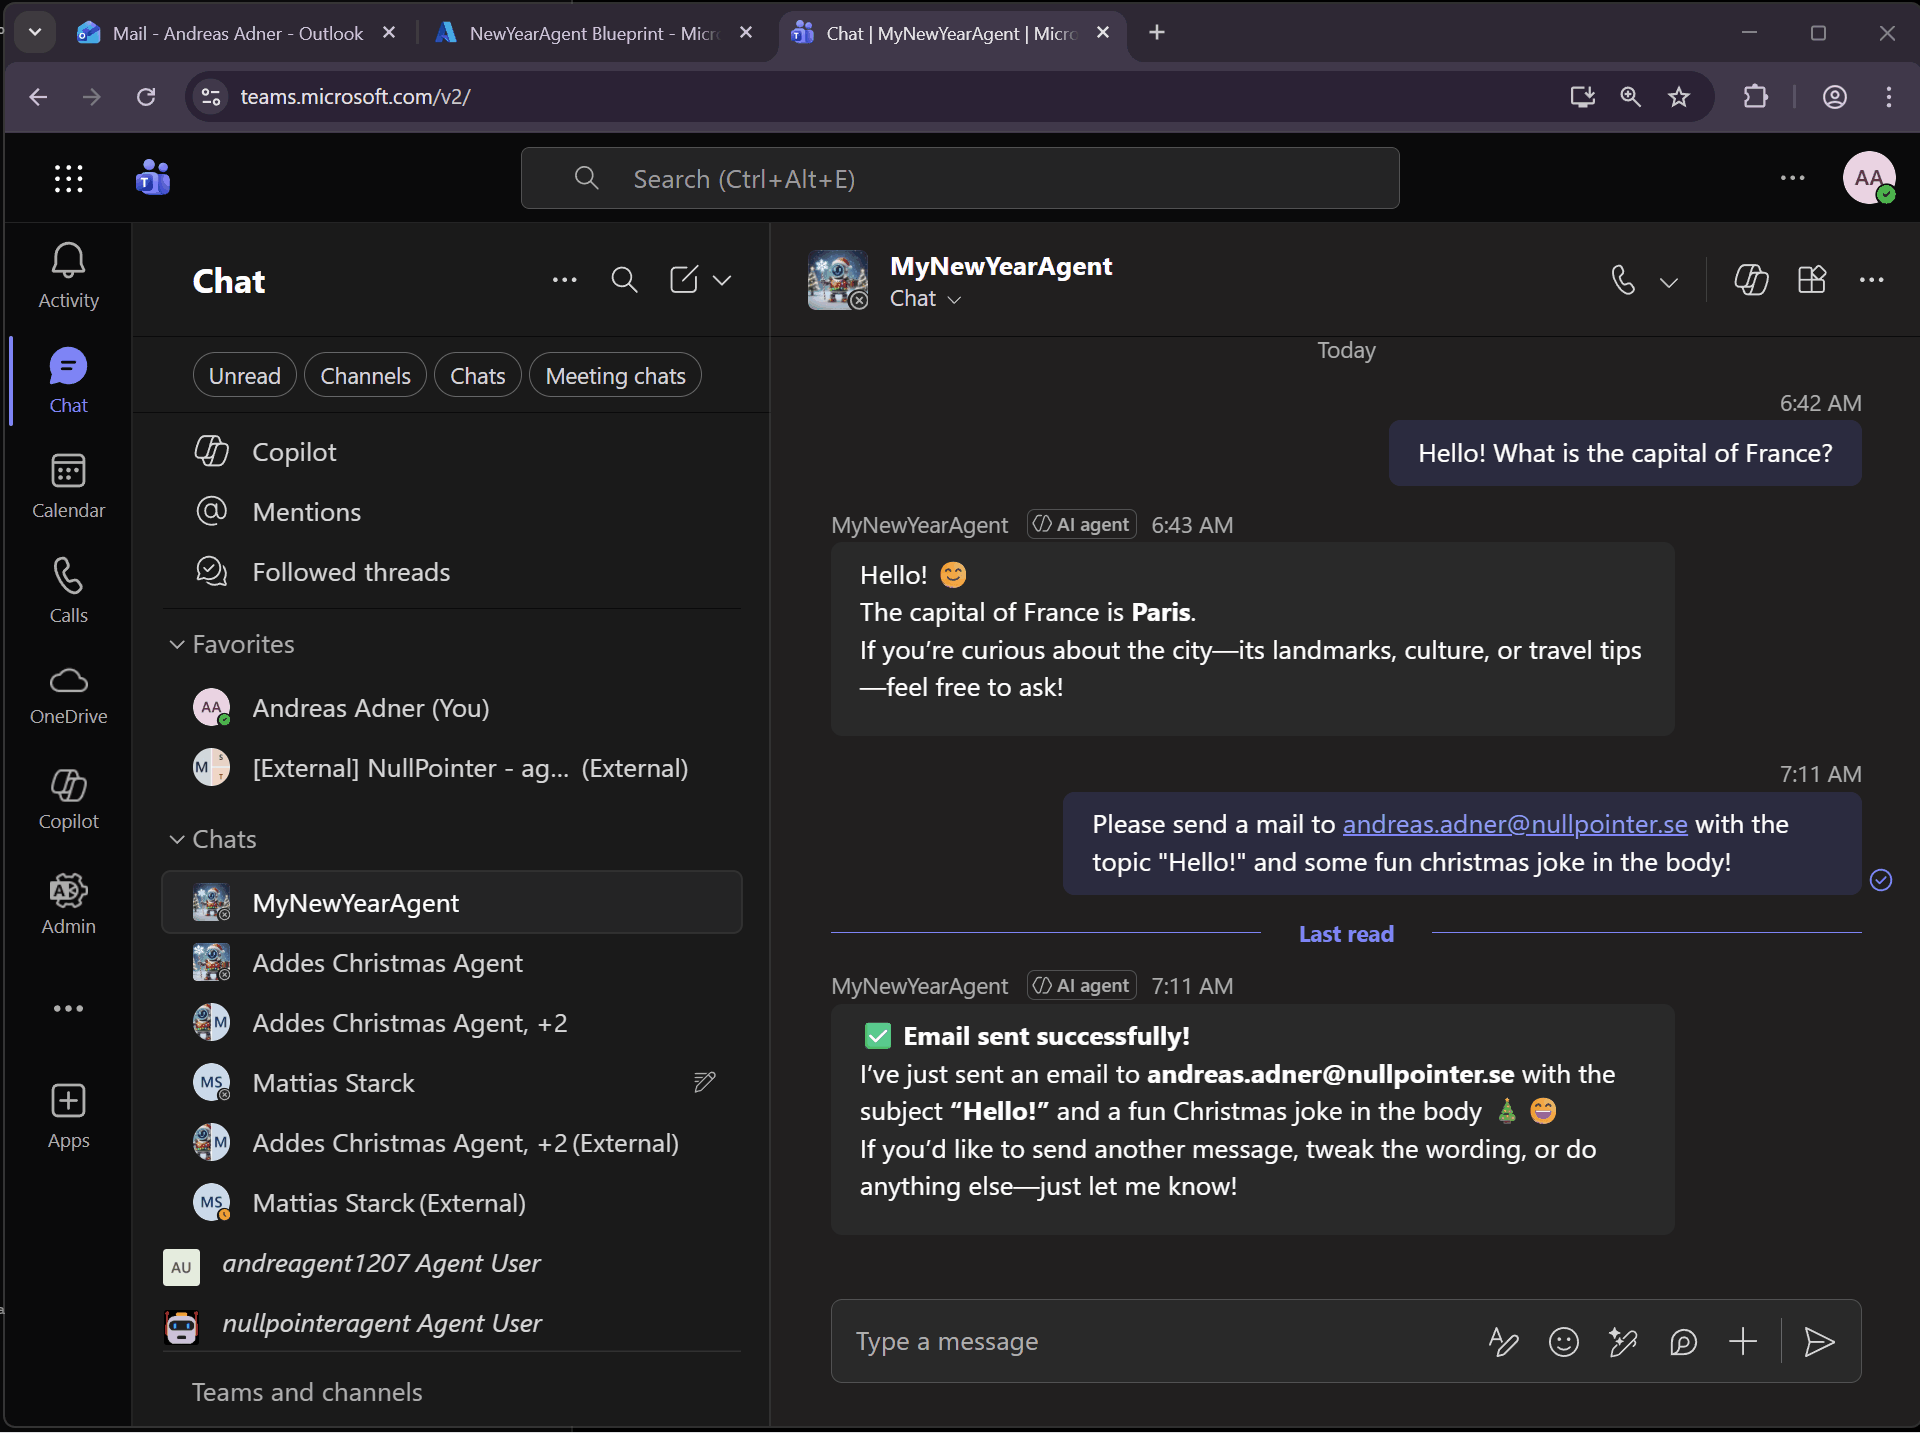Switch to NewYearAgent Blueprint browser tab
Screen dimensions: 1920x1433
[x=593, y=33]
